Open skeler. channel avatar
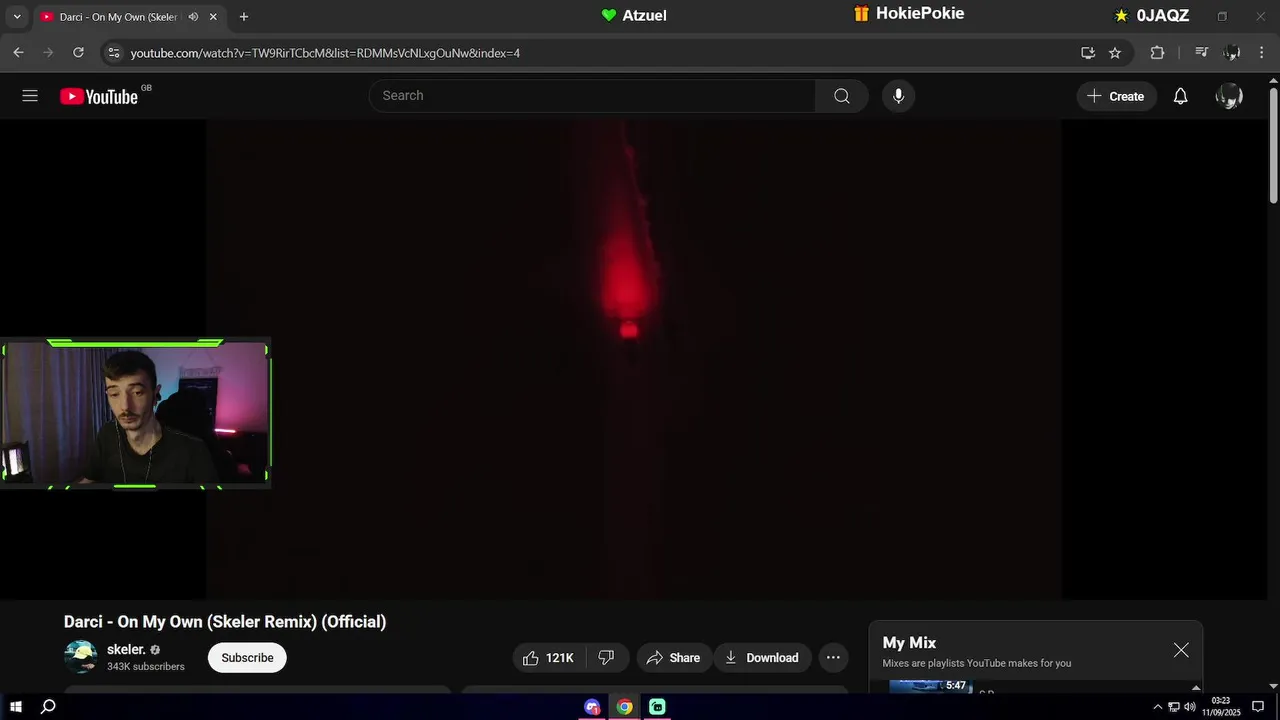This screenshot has width=1280, height=720. (80, 657)
